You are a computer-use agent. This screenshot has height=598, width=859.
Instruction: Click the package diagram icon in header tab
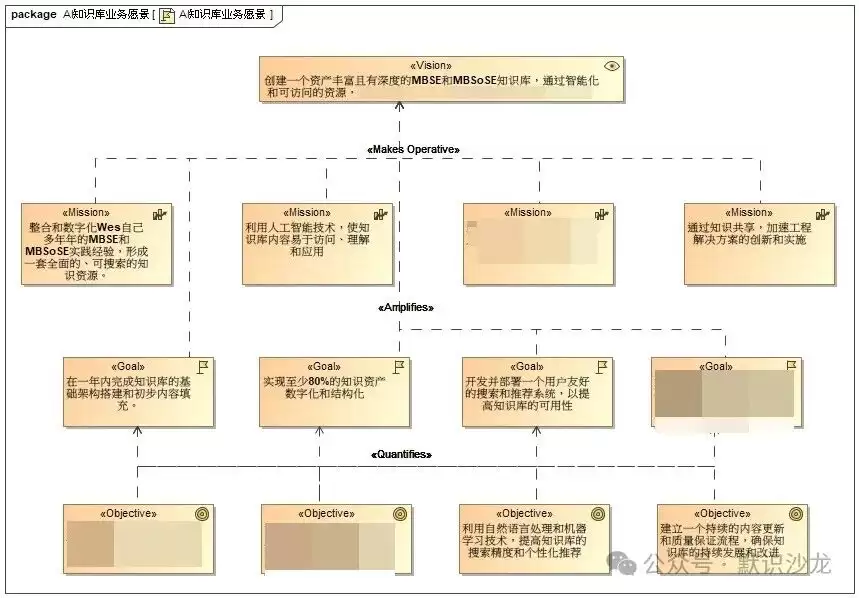(167, 15)
